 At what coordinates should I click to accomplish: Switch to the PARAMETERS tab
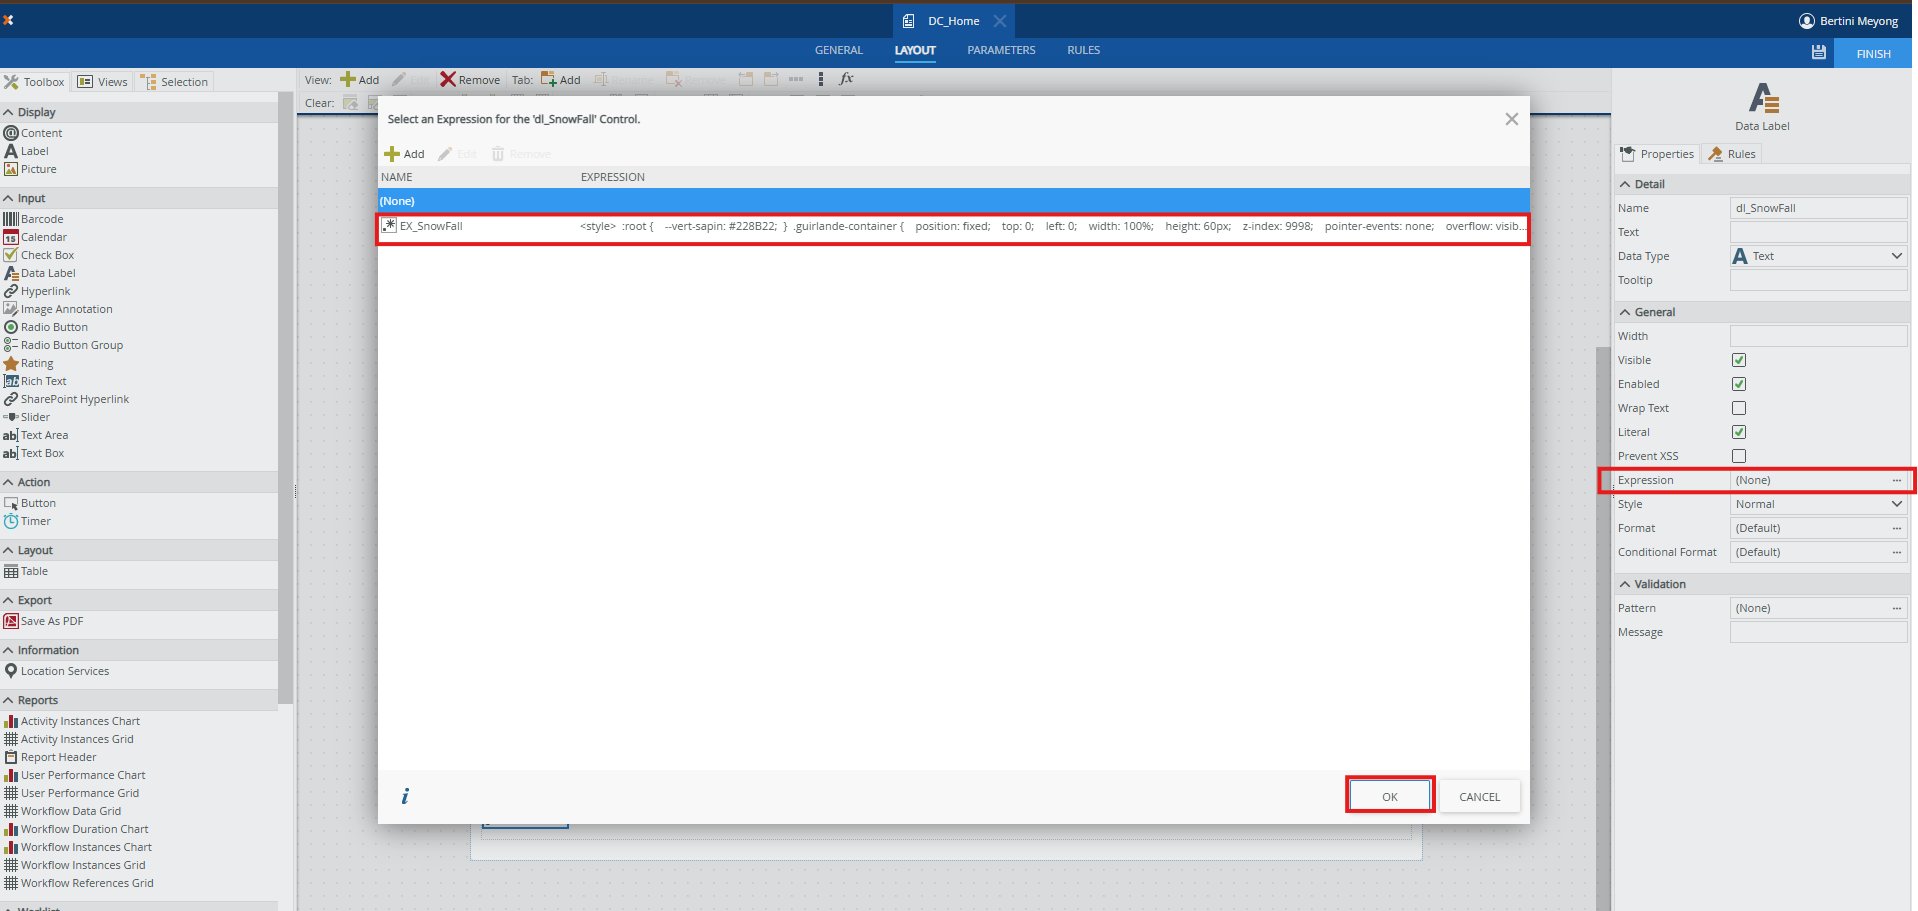click(1001, 50)
